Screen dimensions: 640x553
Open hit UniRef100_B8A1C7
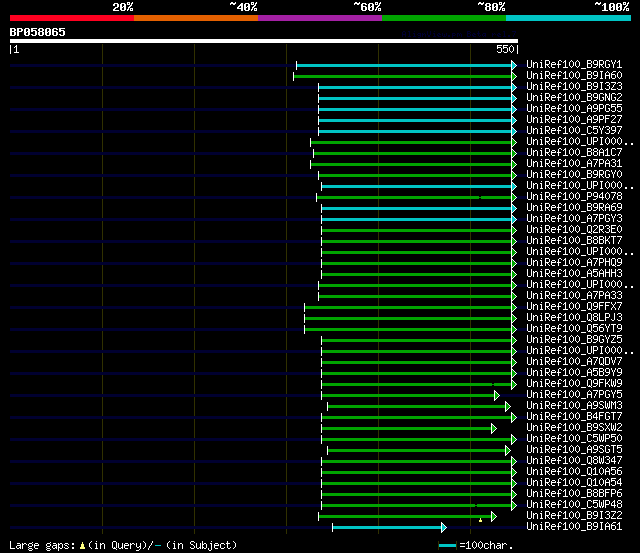(x=574, y=153)
